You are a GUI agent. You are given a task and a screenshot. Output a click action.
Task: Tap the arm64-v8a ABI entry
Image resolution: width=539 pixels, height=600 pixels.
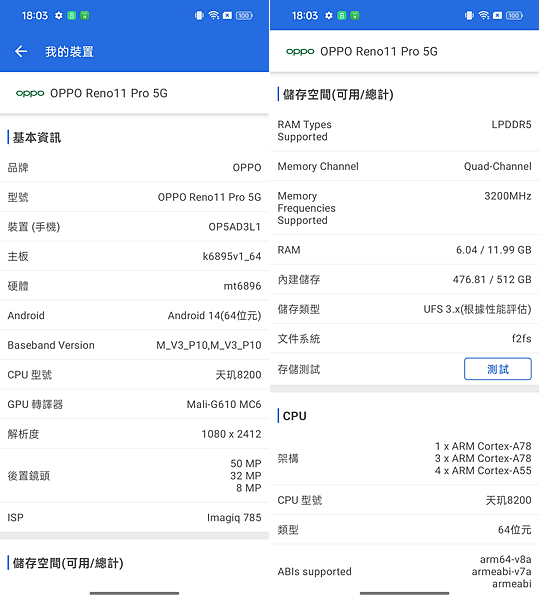506,559
